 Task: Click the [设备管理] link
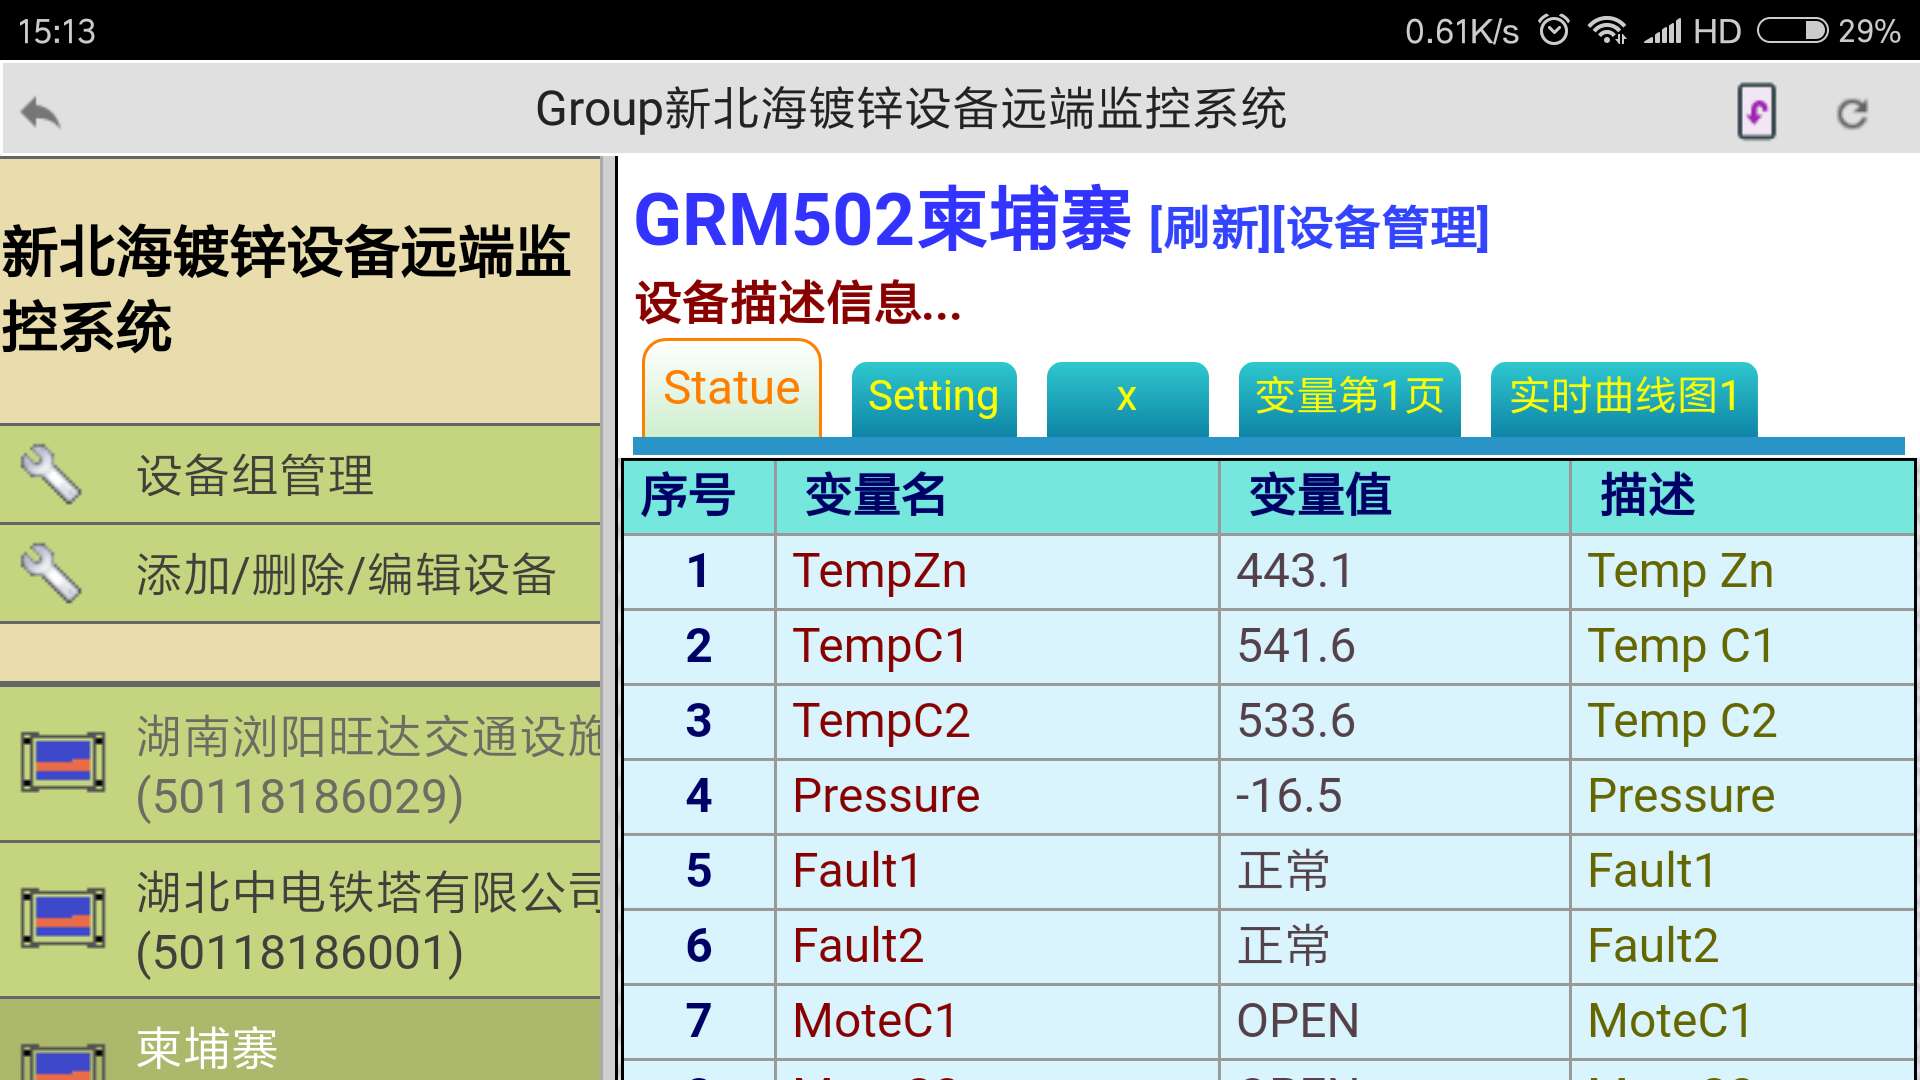click(1380, 228)
